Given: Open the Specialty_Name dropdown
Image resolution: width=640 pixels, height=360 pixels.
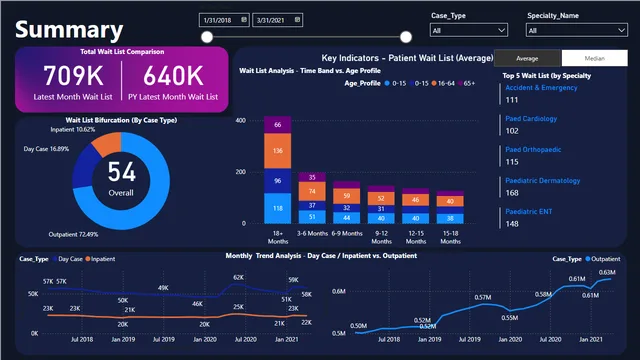Looking at the screenshot, I should 577,30.
